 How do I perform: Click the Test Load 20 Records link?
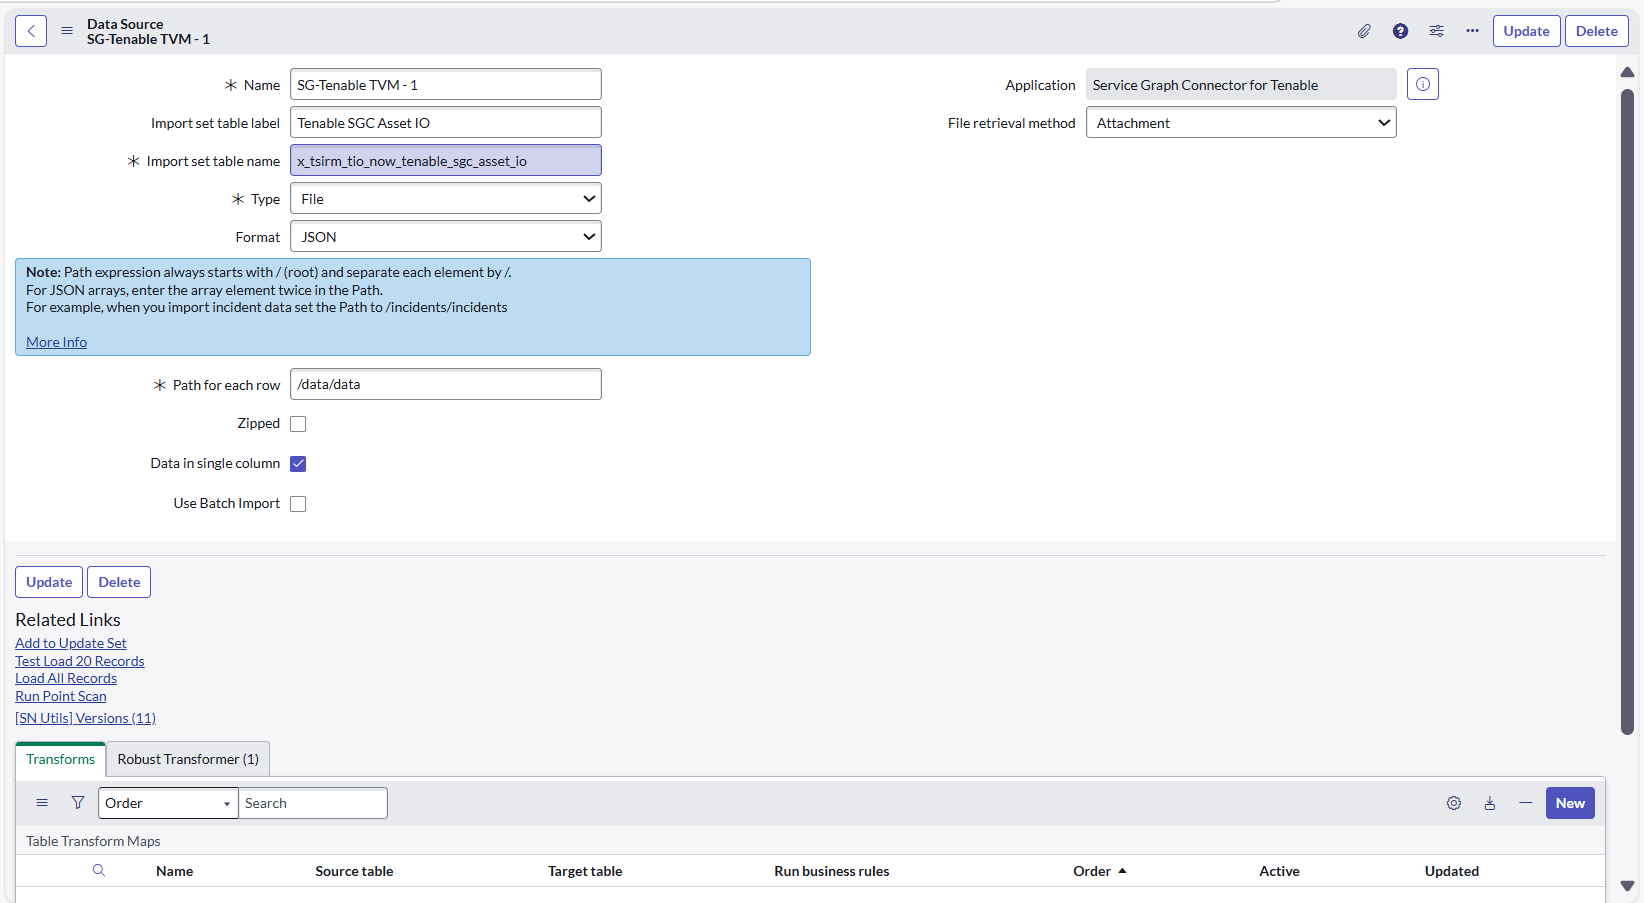(x=79, y=661)
